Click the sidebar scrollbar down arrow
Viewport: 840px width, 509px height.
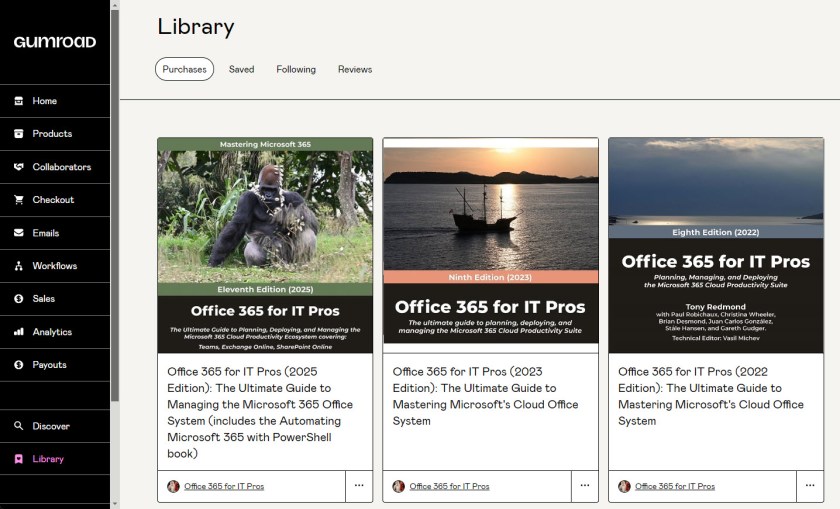click(115, 505)
